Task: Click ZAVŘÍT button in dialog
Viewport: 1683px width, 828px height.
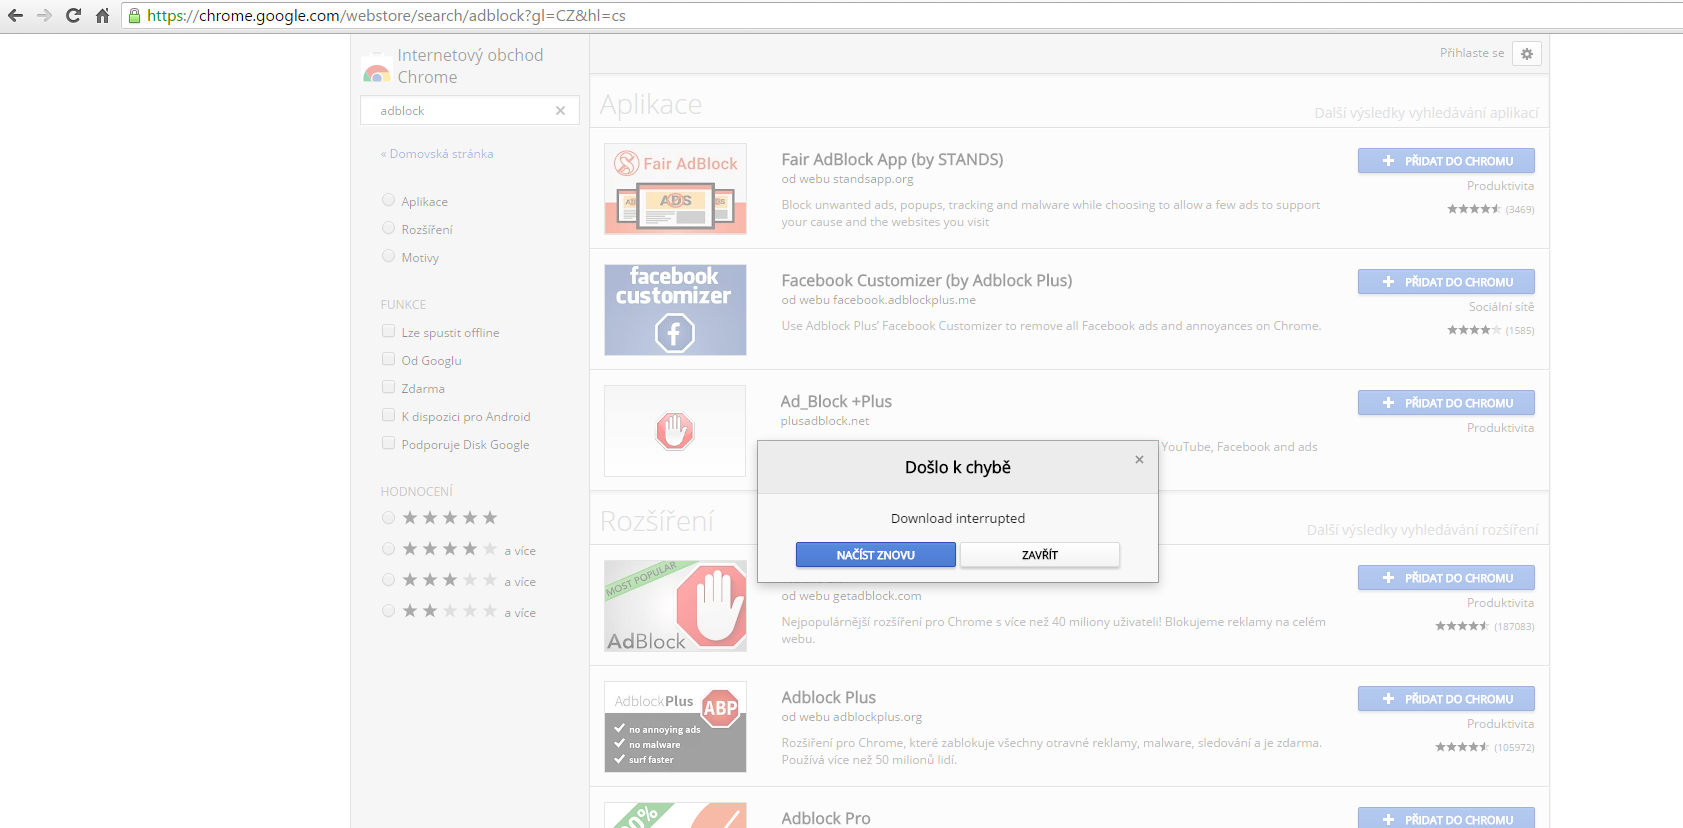Action: [x=1040, y=555]
